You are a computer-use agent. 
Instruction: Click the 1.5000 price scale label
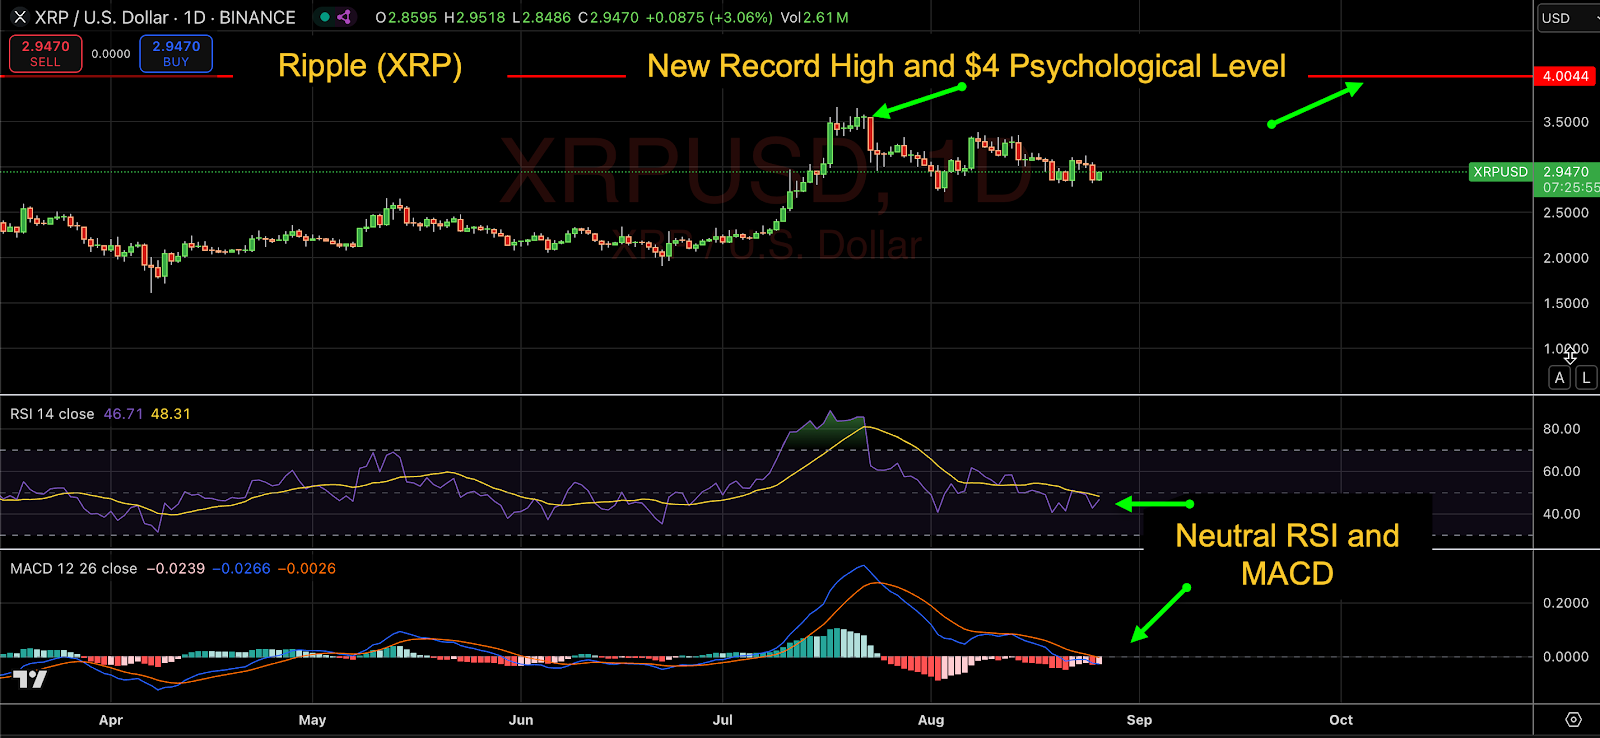tap(1566, 303)
